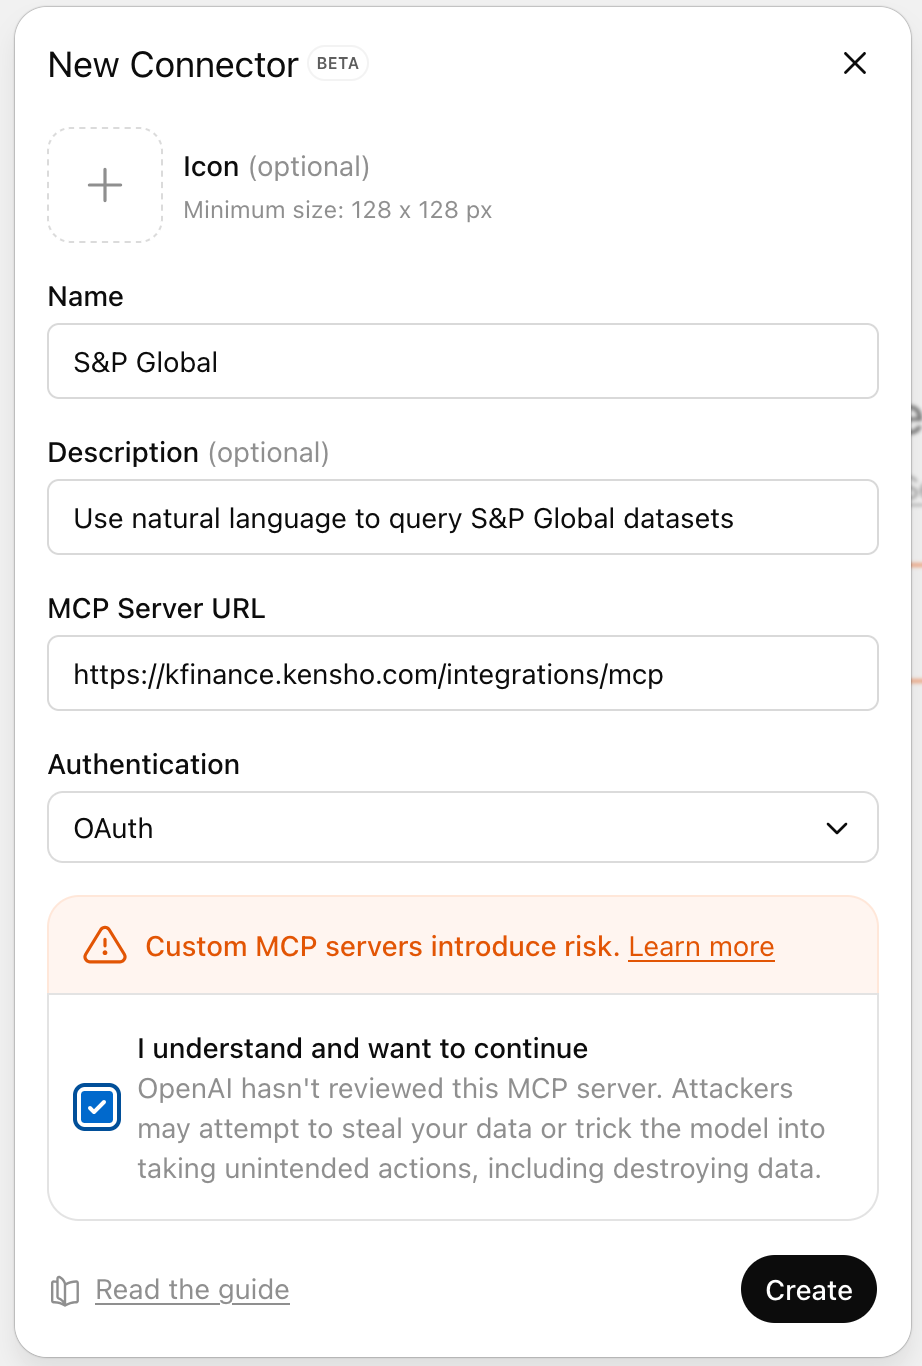The width and height of the screenshot is (922, 1366).
Task: Click the Name input containing S&P Global
Action: (462, 361)
